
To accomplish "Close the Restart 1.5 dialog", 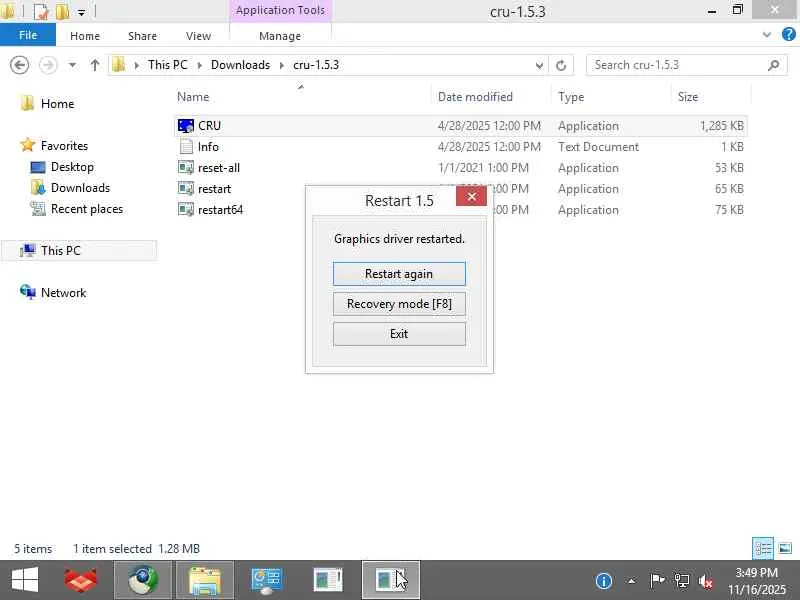I will tap(471, 196).
